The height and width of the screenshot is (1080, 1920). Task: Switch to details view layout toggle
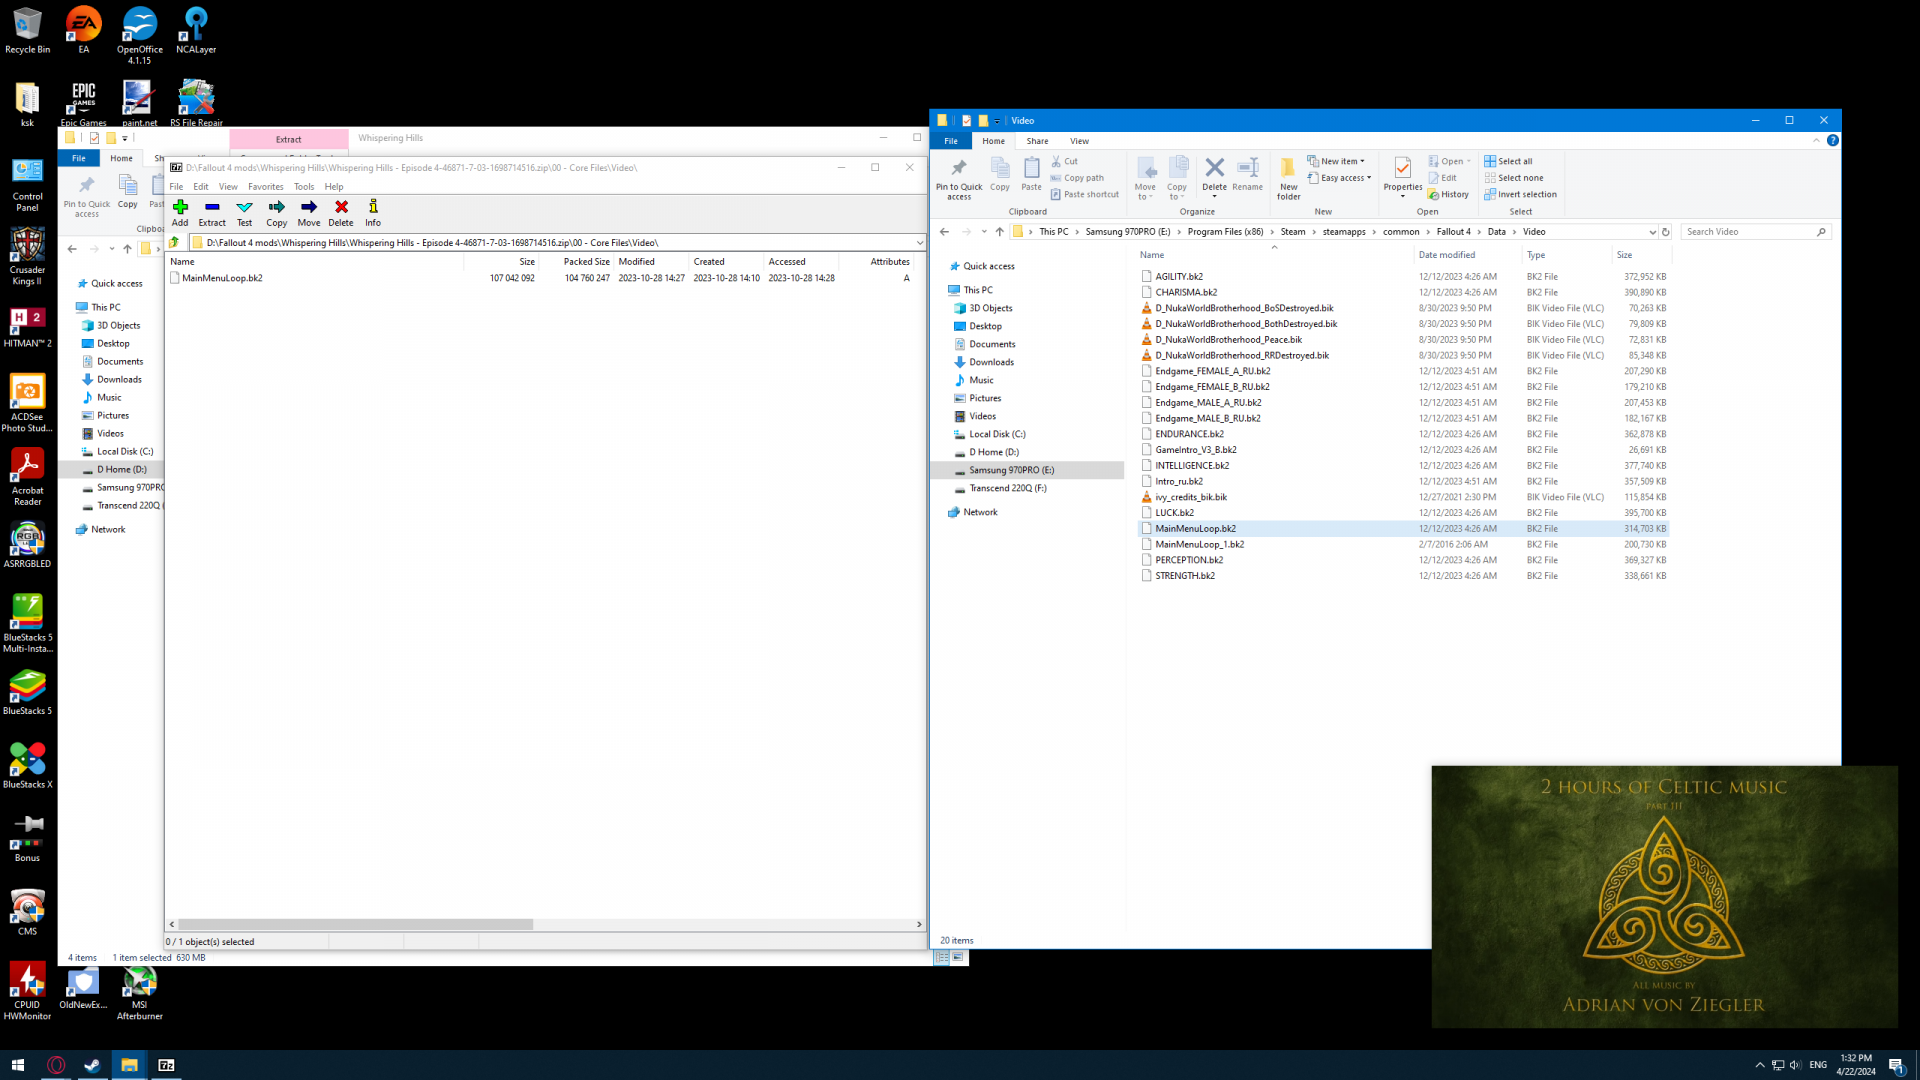click(x=942, y=957)
